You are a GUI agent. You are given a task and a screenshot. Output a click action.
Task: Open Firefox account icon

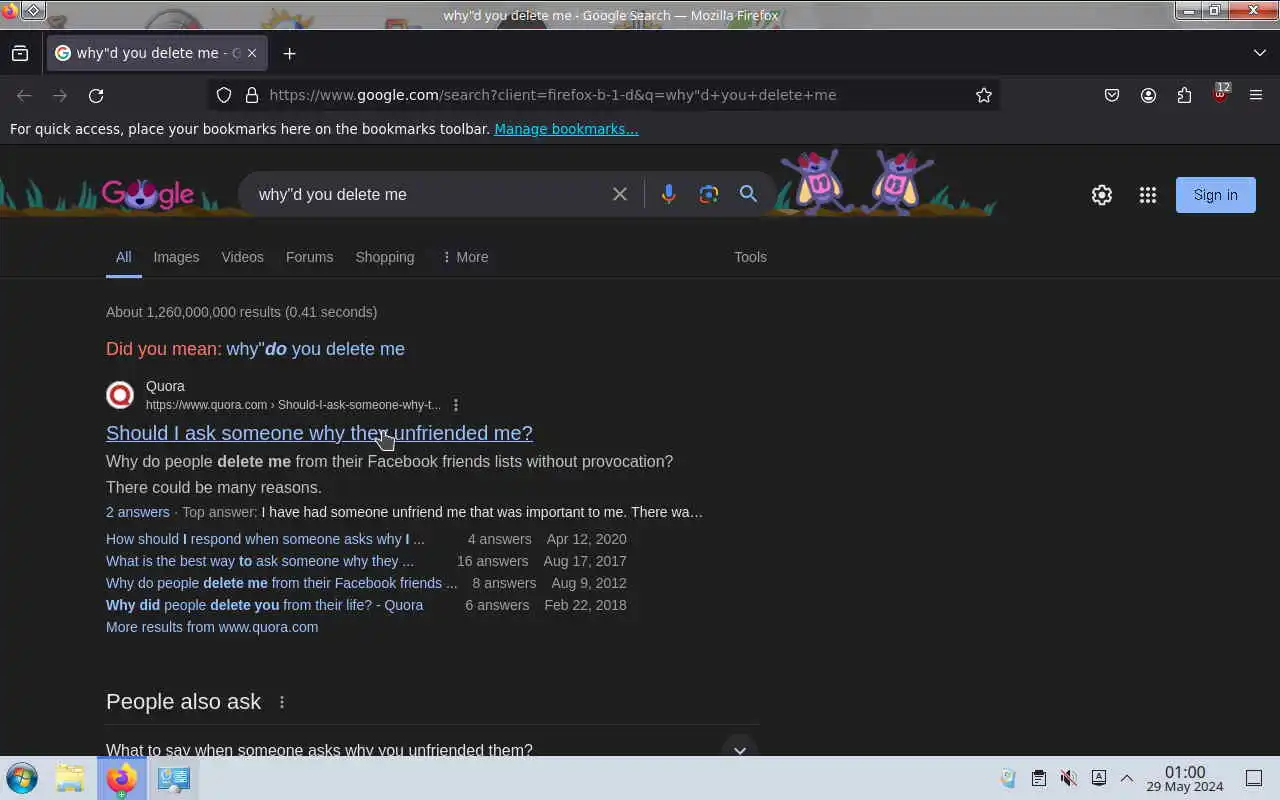tap(1148, 95)
